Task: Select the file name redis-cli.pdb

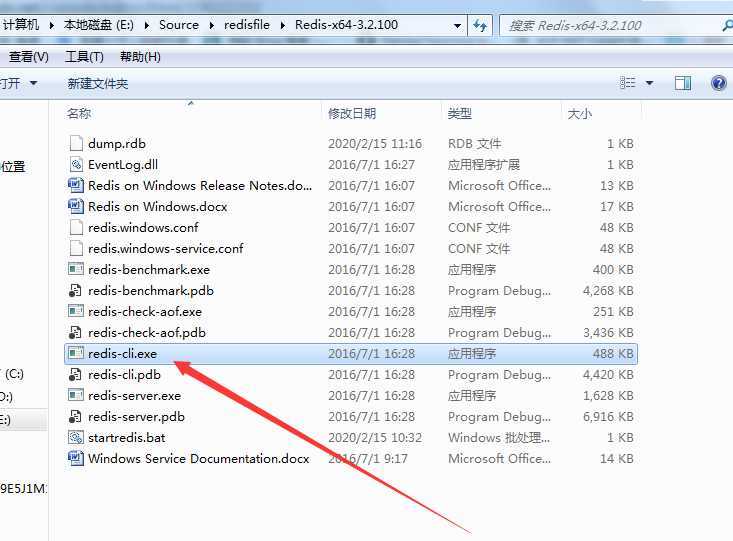Action: pyautogui.click(x=124, y=375)
